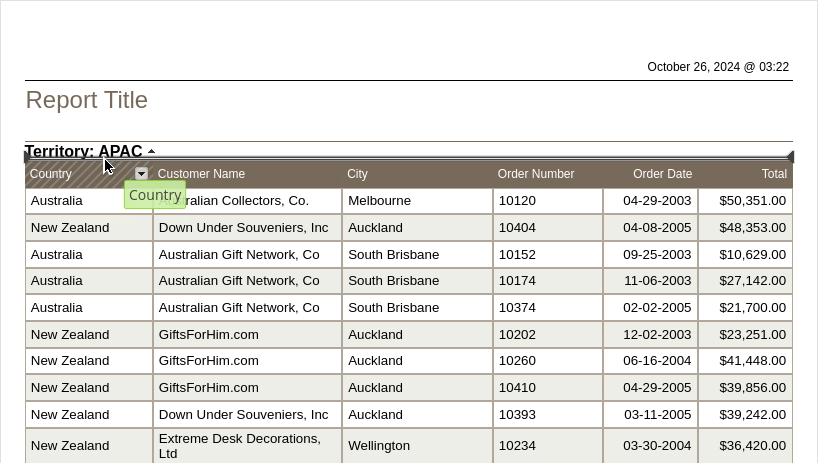Select the City column header
The width and height of the screenshot is (818, 463).
pos(357,174)
